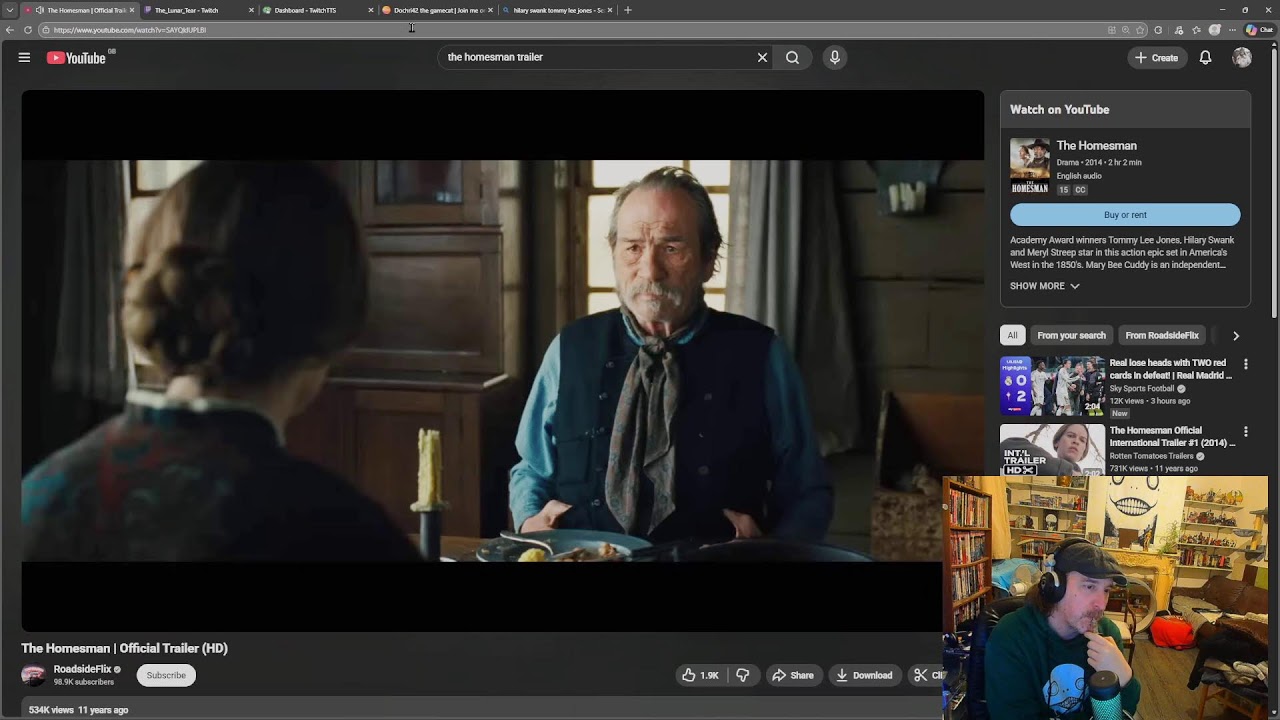Close the Homesman Official Trailer tab
This screenshot has width=1280, height=720.
pos(131,10)
